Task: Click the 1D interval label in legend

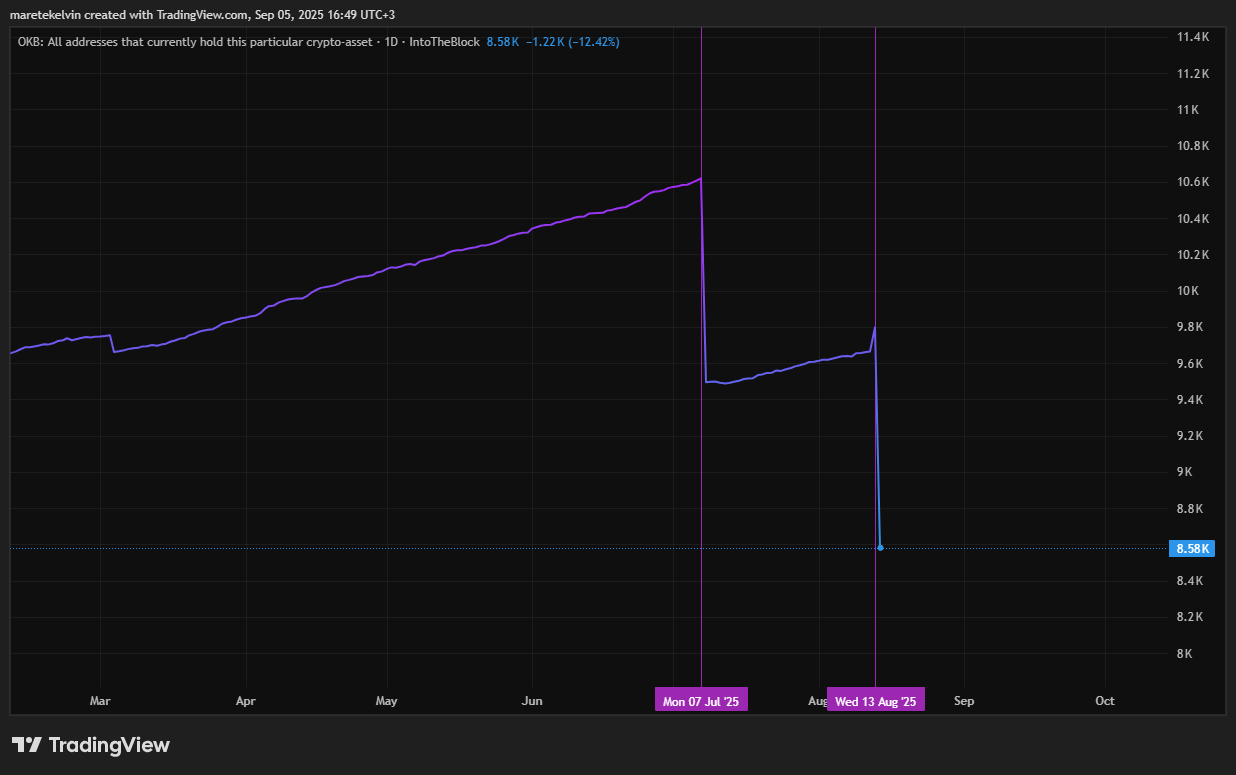Action: click(393, 41)
